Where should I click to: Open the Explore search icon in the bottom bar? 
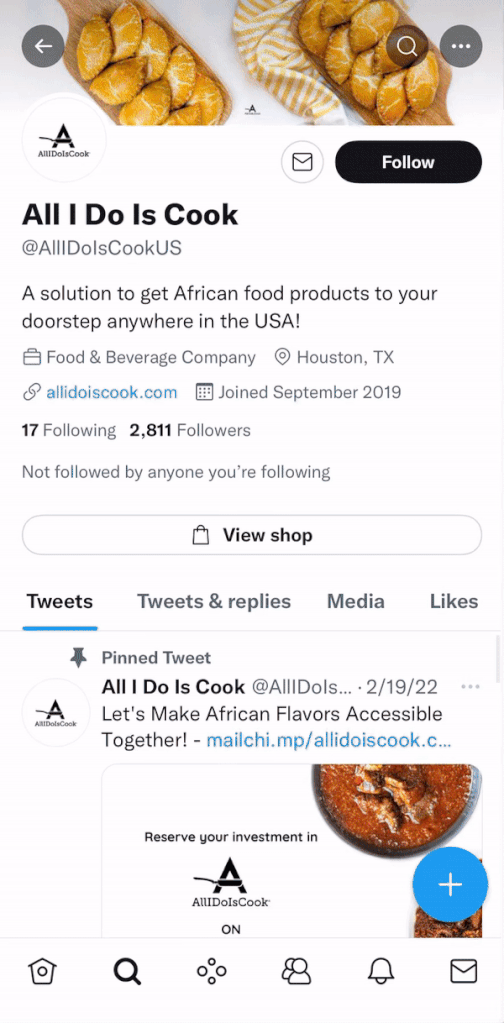click(127, 971)
